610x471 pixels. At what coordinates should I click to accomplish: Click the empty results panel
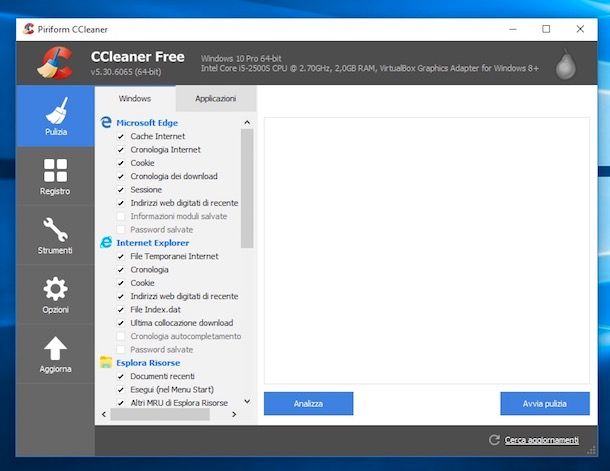(x=427, y=250)
